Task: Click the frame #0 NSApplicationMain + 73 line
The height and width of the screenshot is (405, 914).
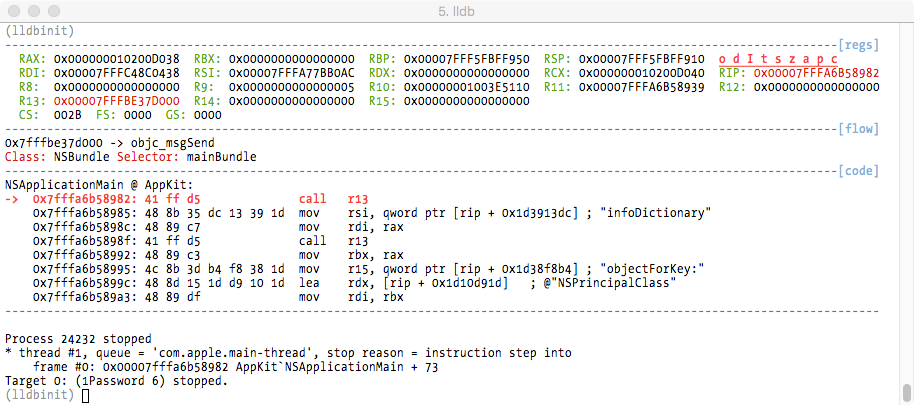Action: tap(235, 367)
